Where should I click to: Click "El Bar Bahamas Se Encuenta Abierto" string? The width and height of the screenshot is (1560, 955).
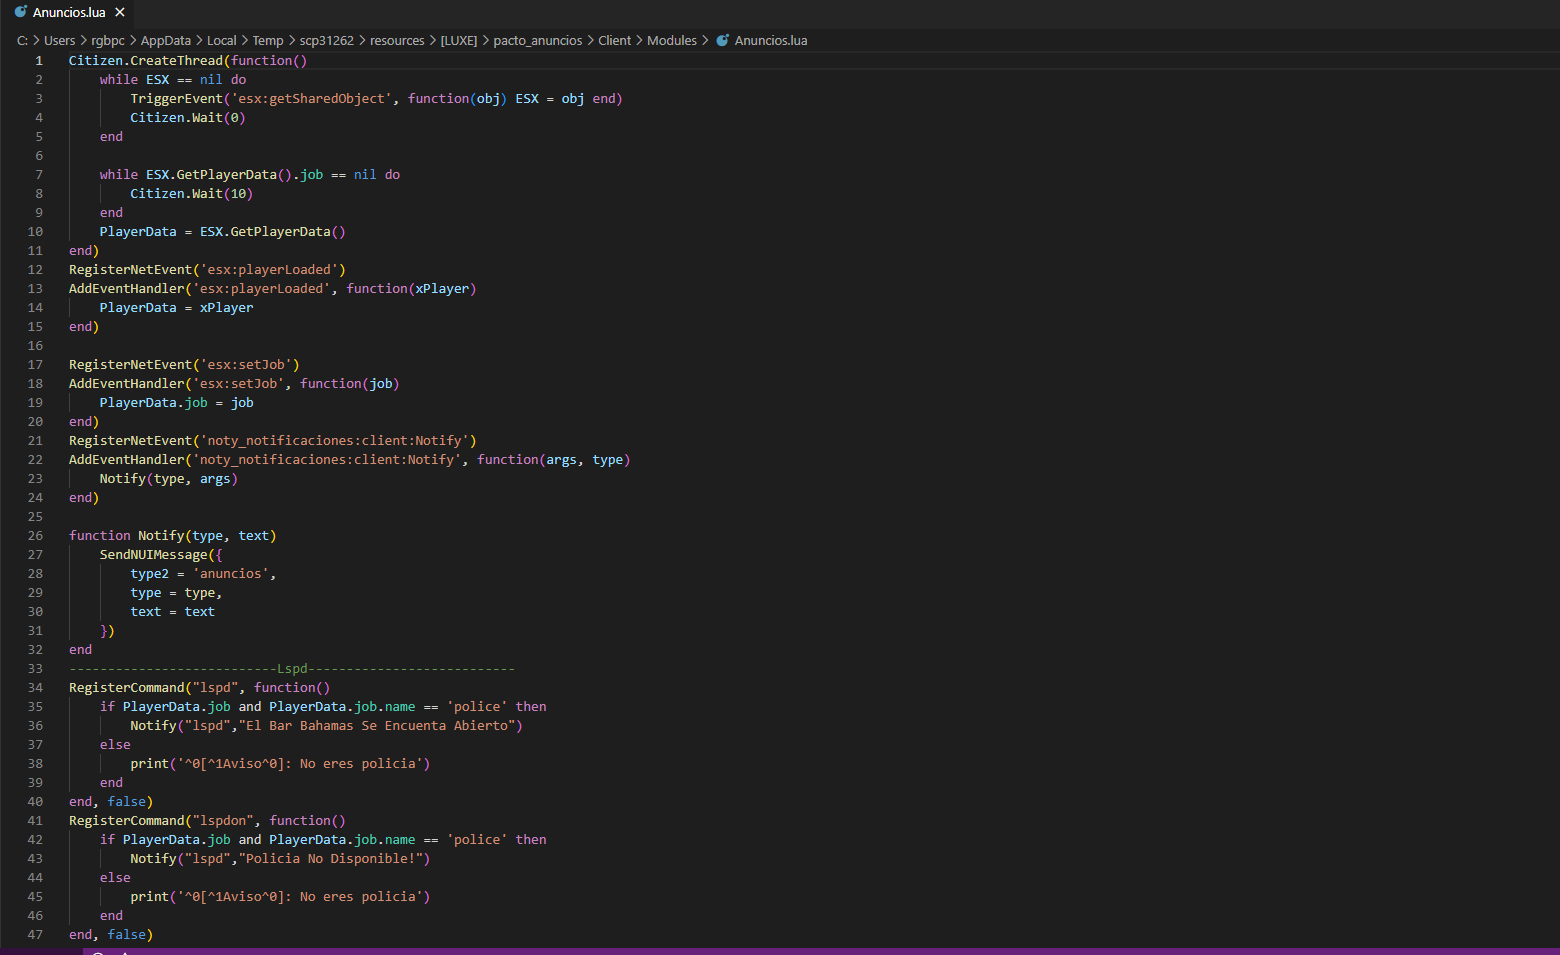[377, 725]
